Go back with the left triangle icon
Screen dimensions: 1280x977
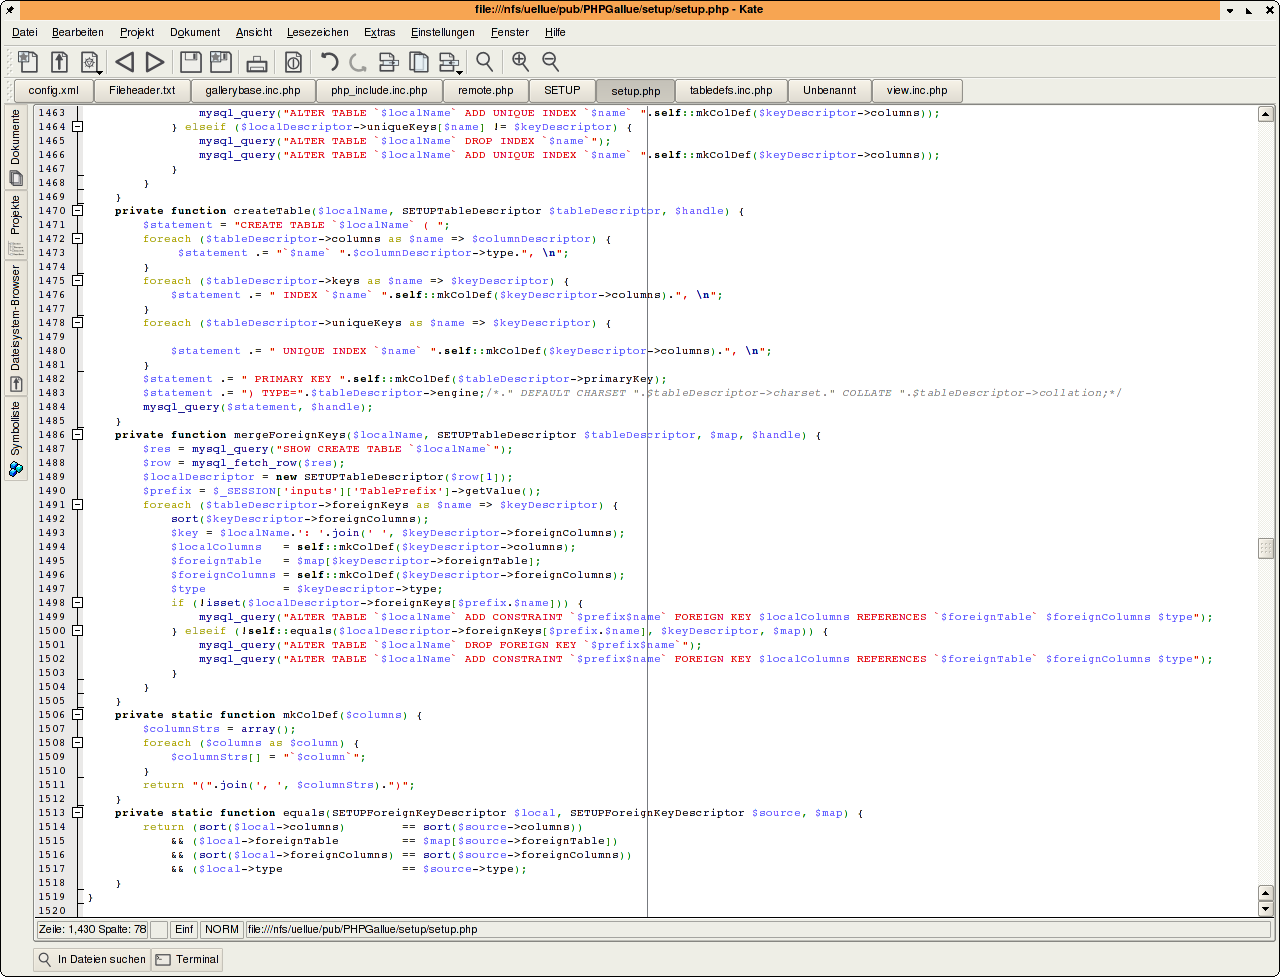tap(124, 62)
